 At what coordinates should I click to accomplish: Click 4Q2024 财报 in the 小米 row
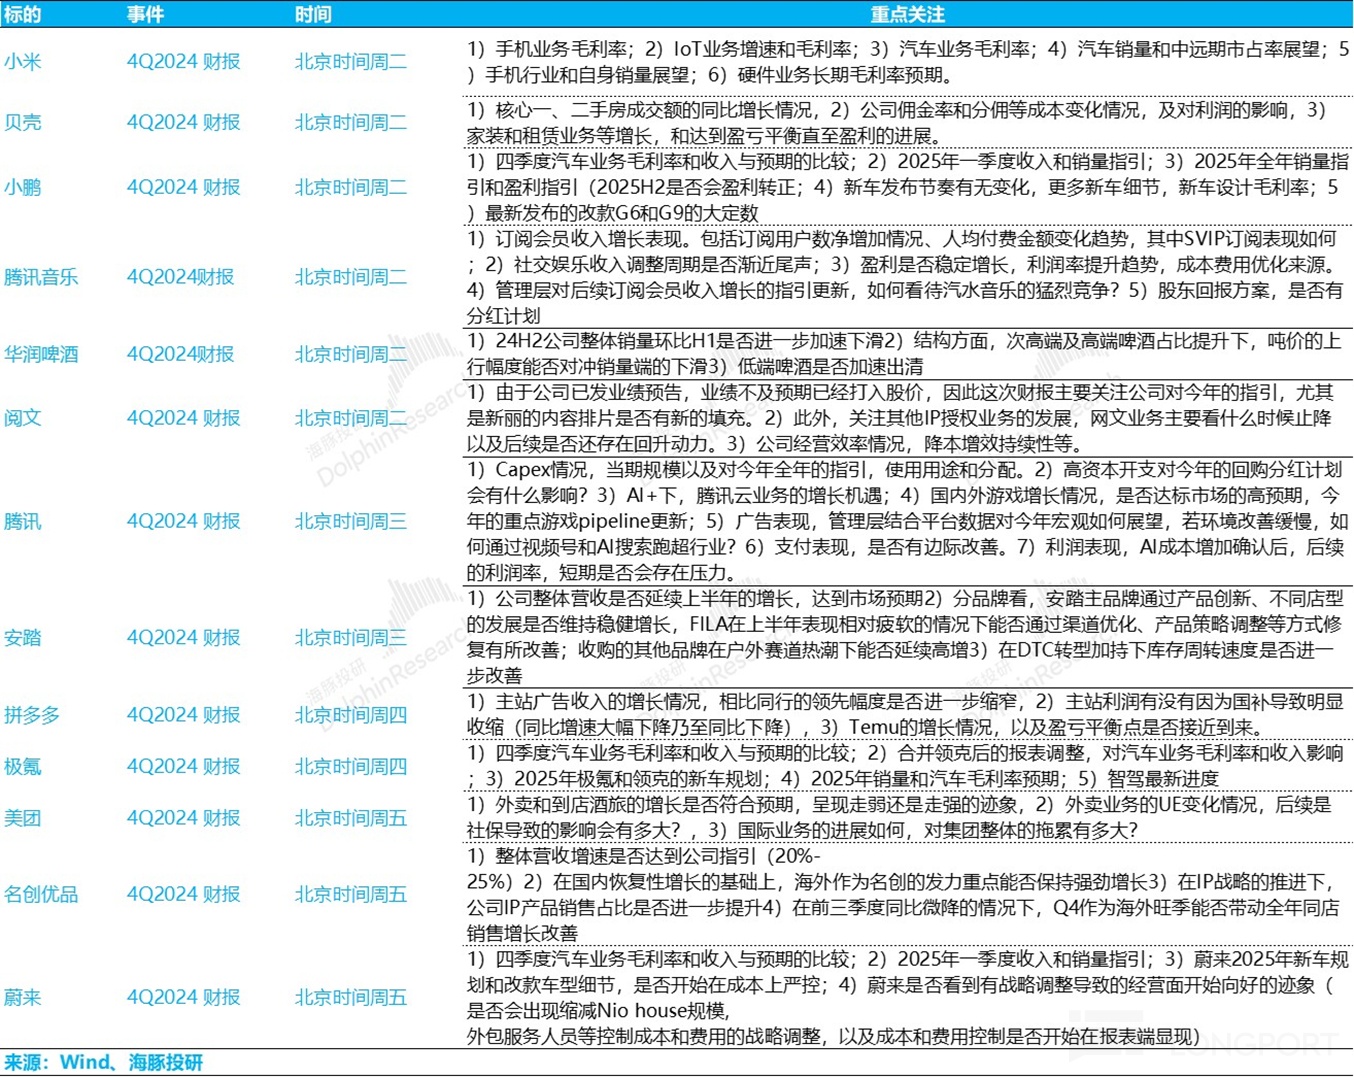[184, 62]
